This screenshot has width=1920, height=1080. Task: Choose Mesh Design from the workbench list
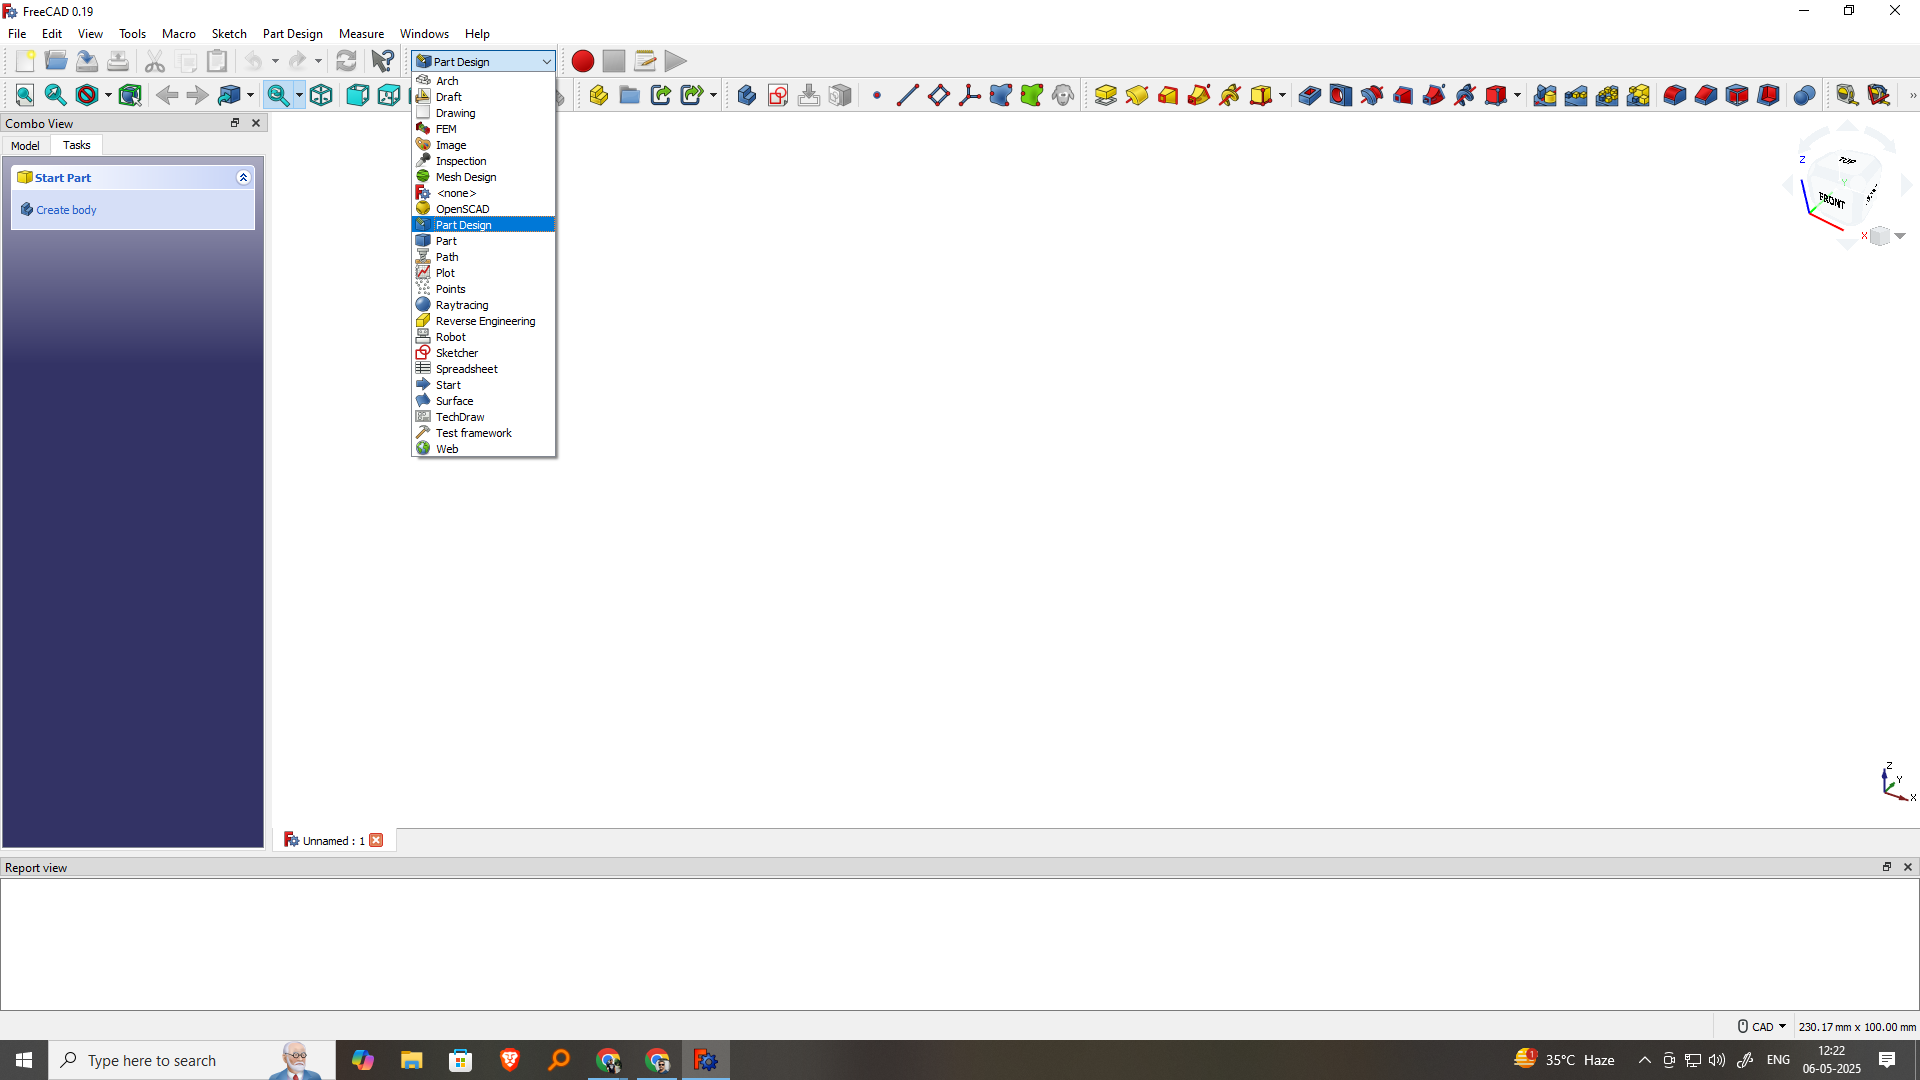(484, 177)
